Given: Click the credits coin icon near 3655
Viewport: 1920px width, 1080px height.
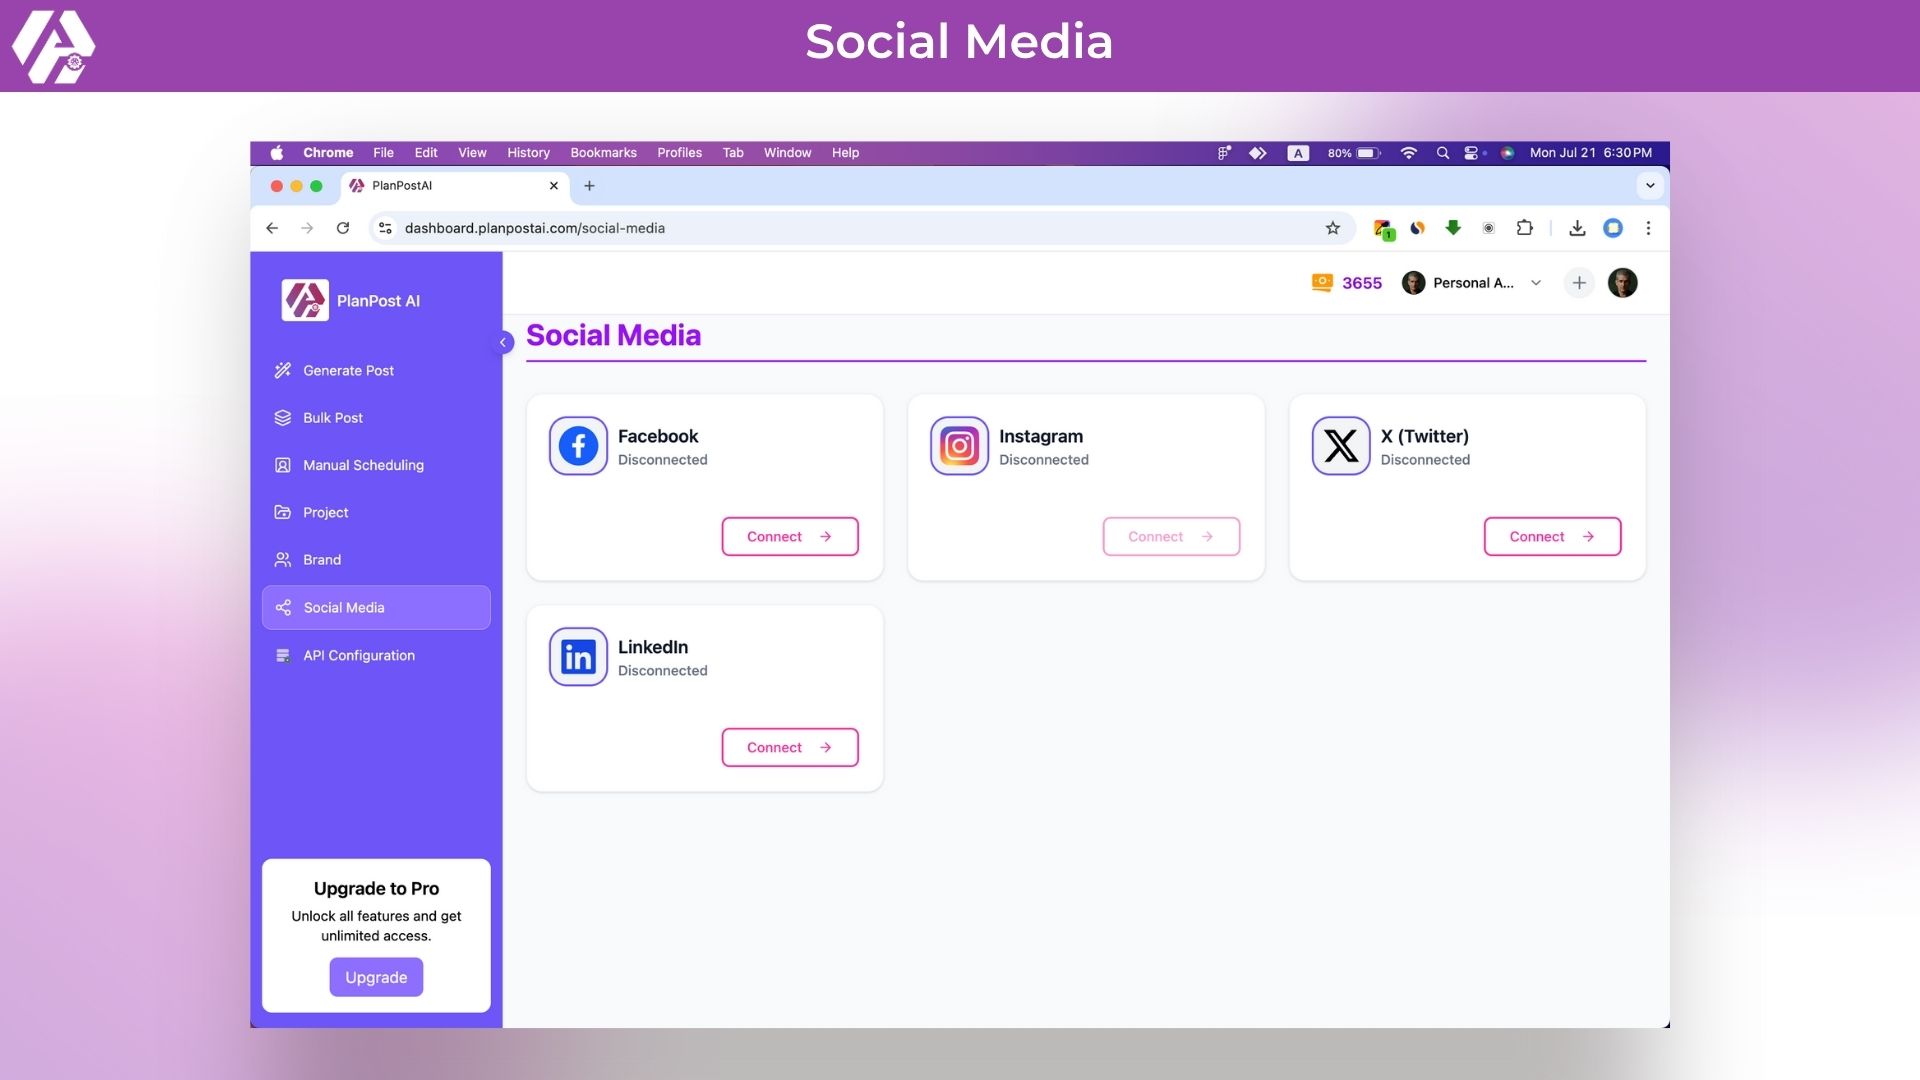Looking at the screenshot, I should (x=1322, y=283).
